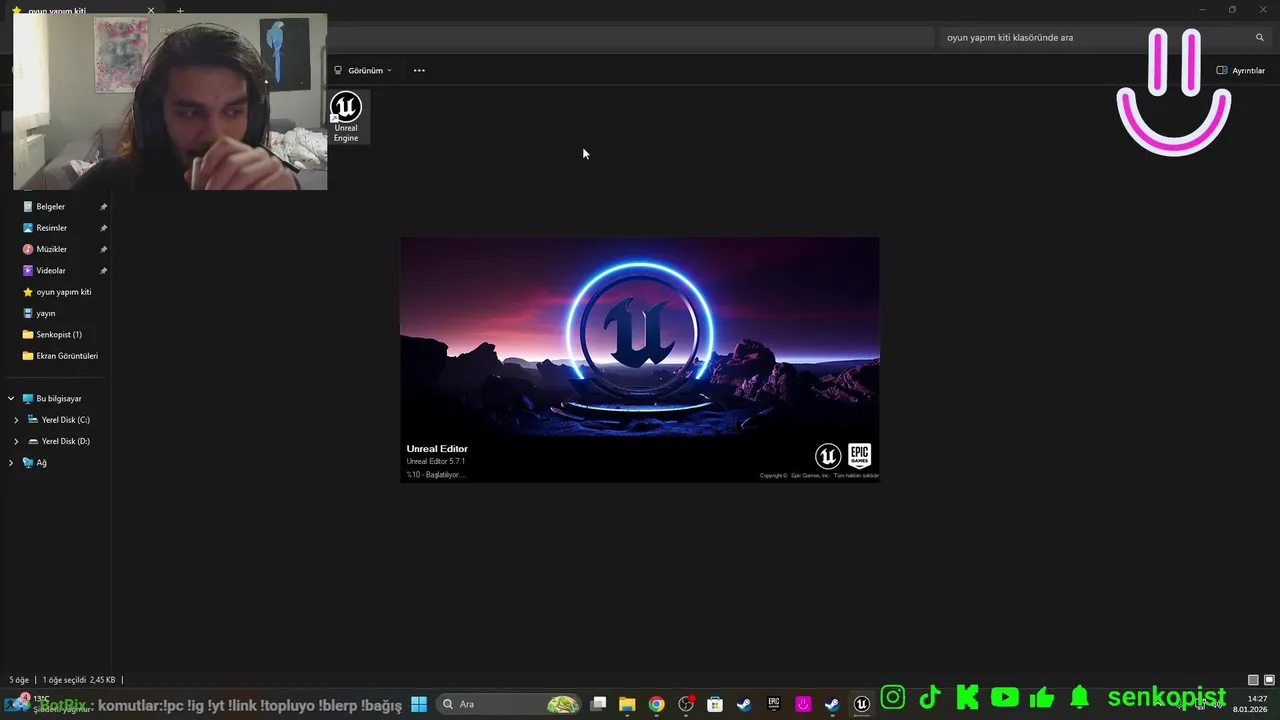
Task: Click the taskbar Ara search box
Action: coord(510,704)
